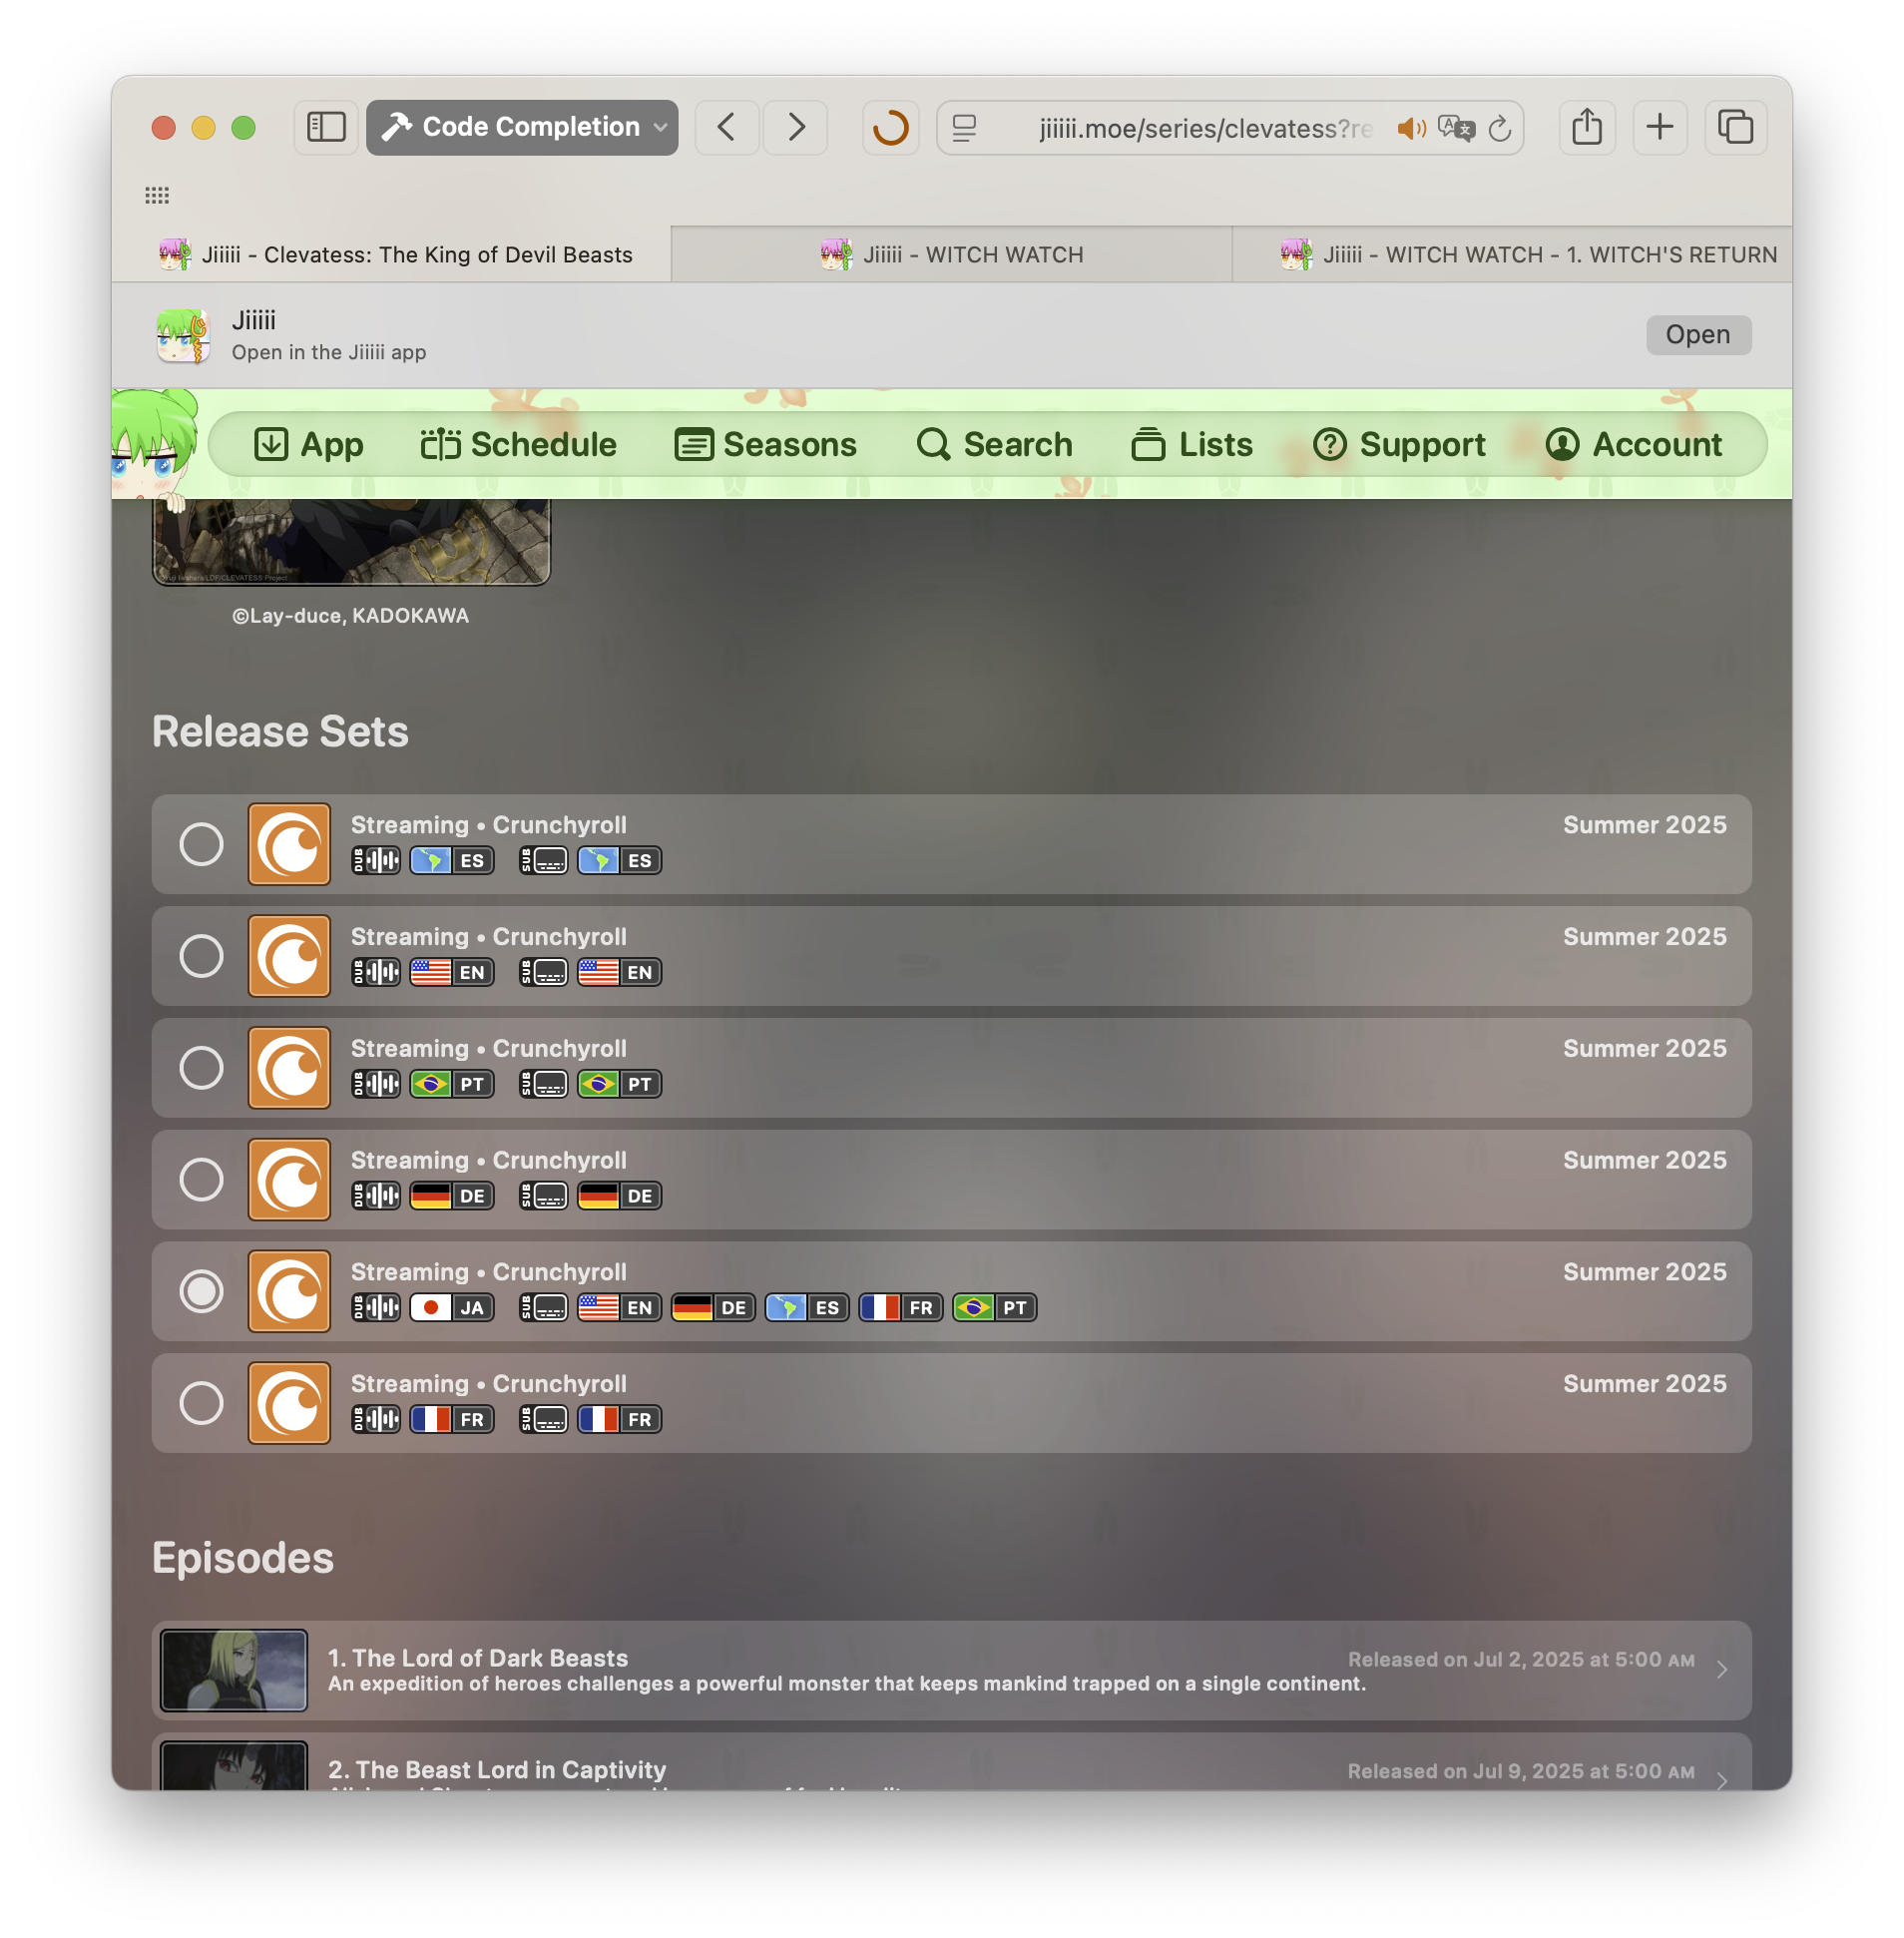Open episode 1 The Lord of Dark Beasts
This screenshot has width=1904, height=1938.
click(x=952, y=1670)
